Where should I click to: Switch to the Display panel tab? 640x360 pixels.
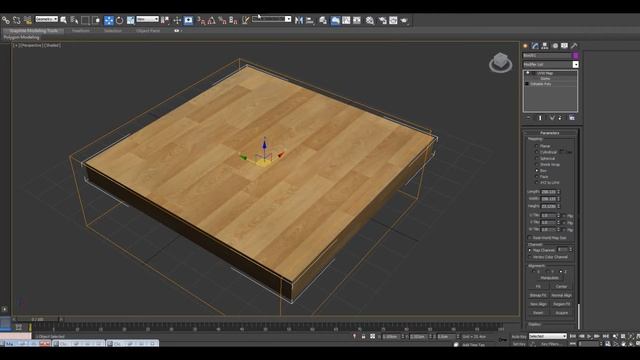564,46
